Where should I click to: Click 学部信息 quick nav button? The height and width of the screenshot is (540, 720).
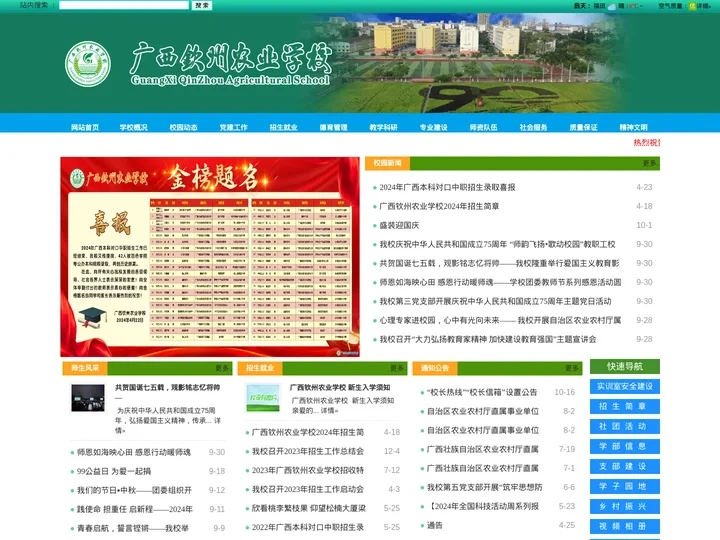(624, 446)
